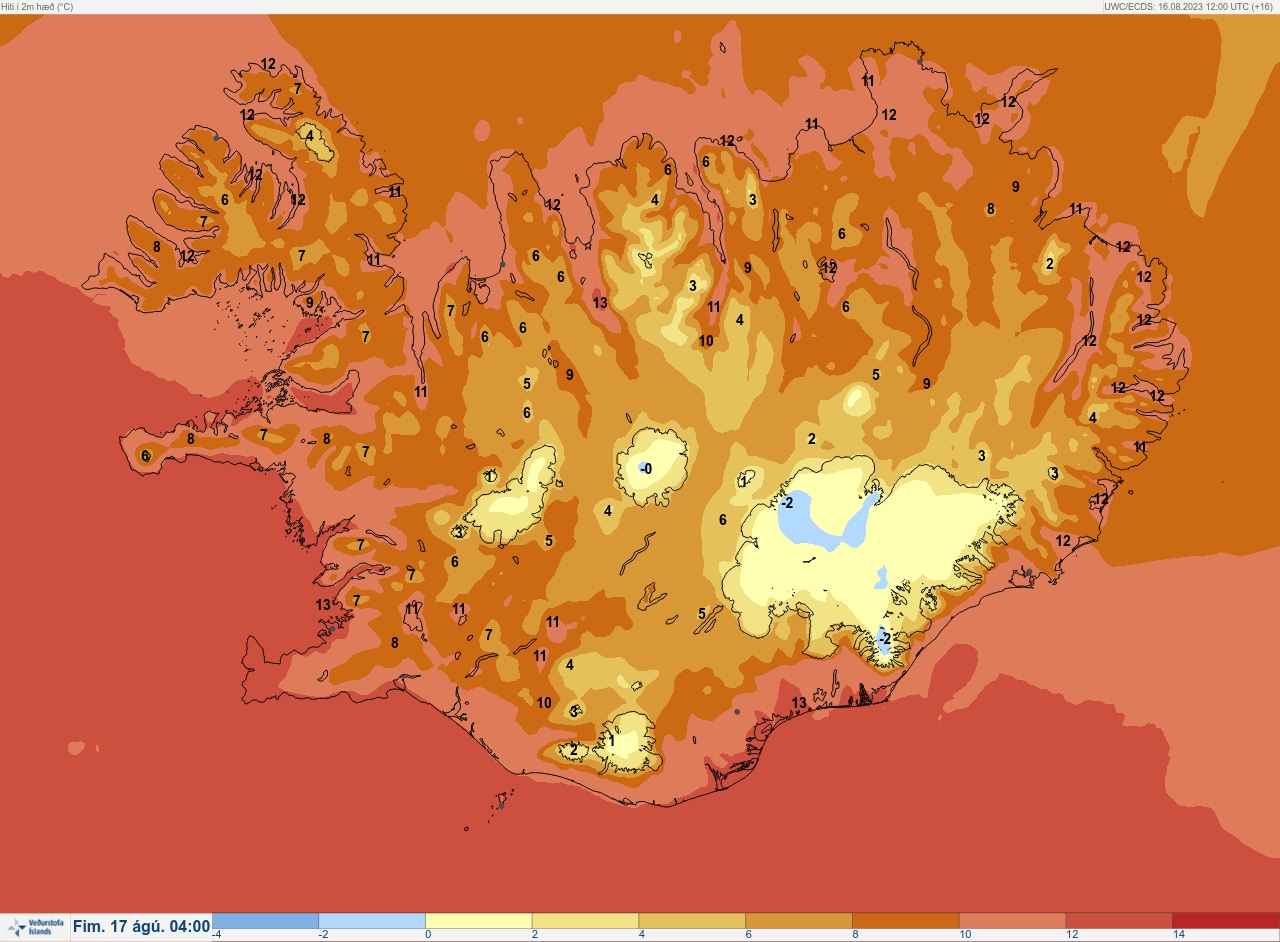Pick the dark blue -4 to -2 legend swatch
This screenshot has width=1280, height=942.
tap(266, 921)
